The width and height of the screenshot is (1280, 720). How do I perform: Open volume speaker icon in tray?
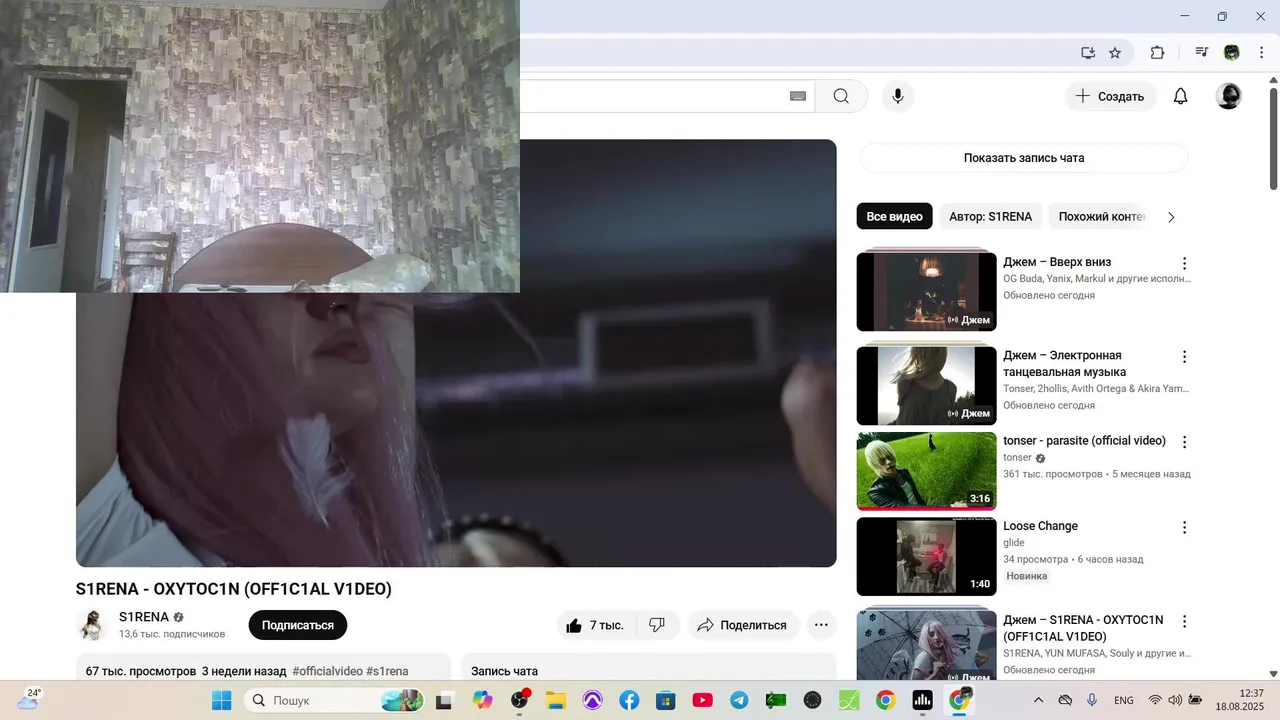coord(1175,700)
